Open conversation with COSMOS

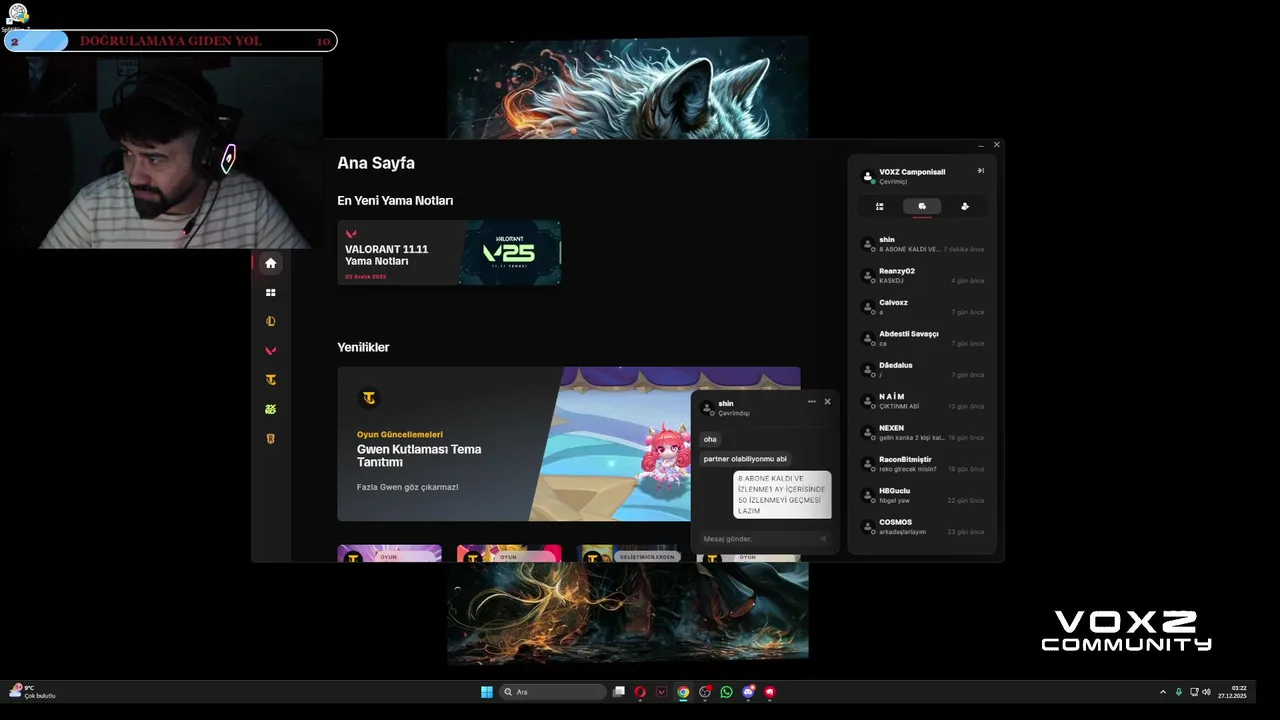pyautogui.click(x=922, y=527)
